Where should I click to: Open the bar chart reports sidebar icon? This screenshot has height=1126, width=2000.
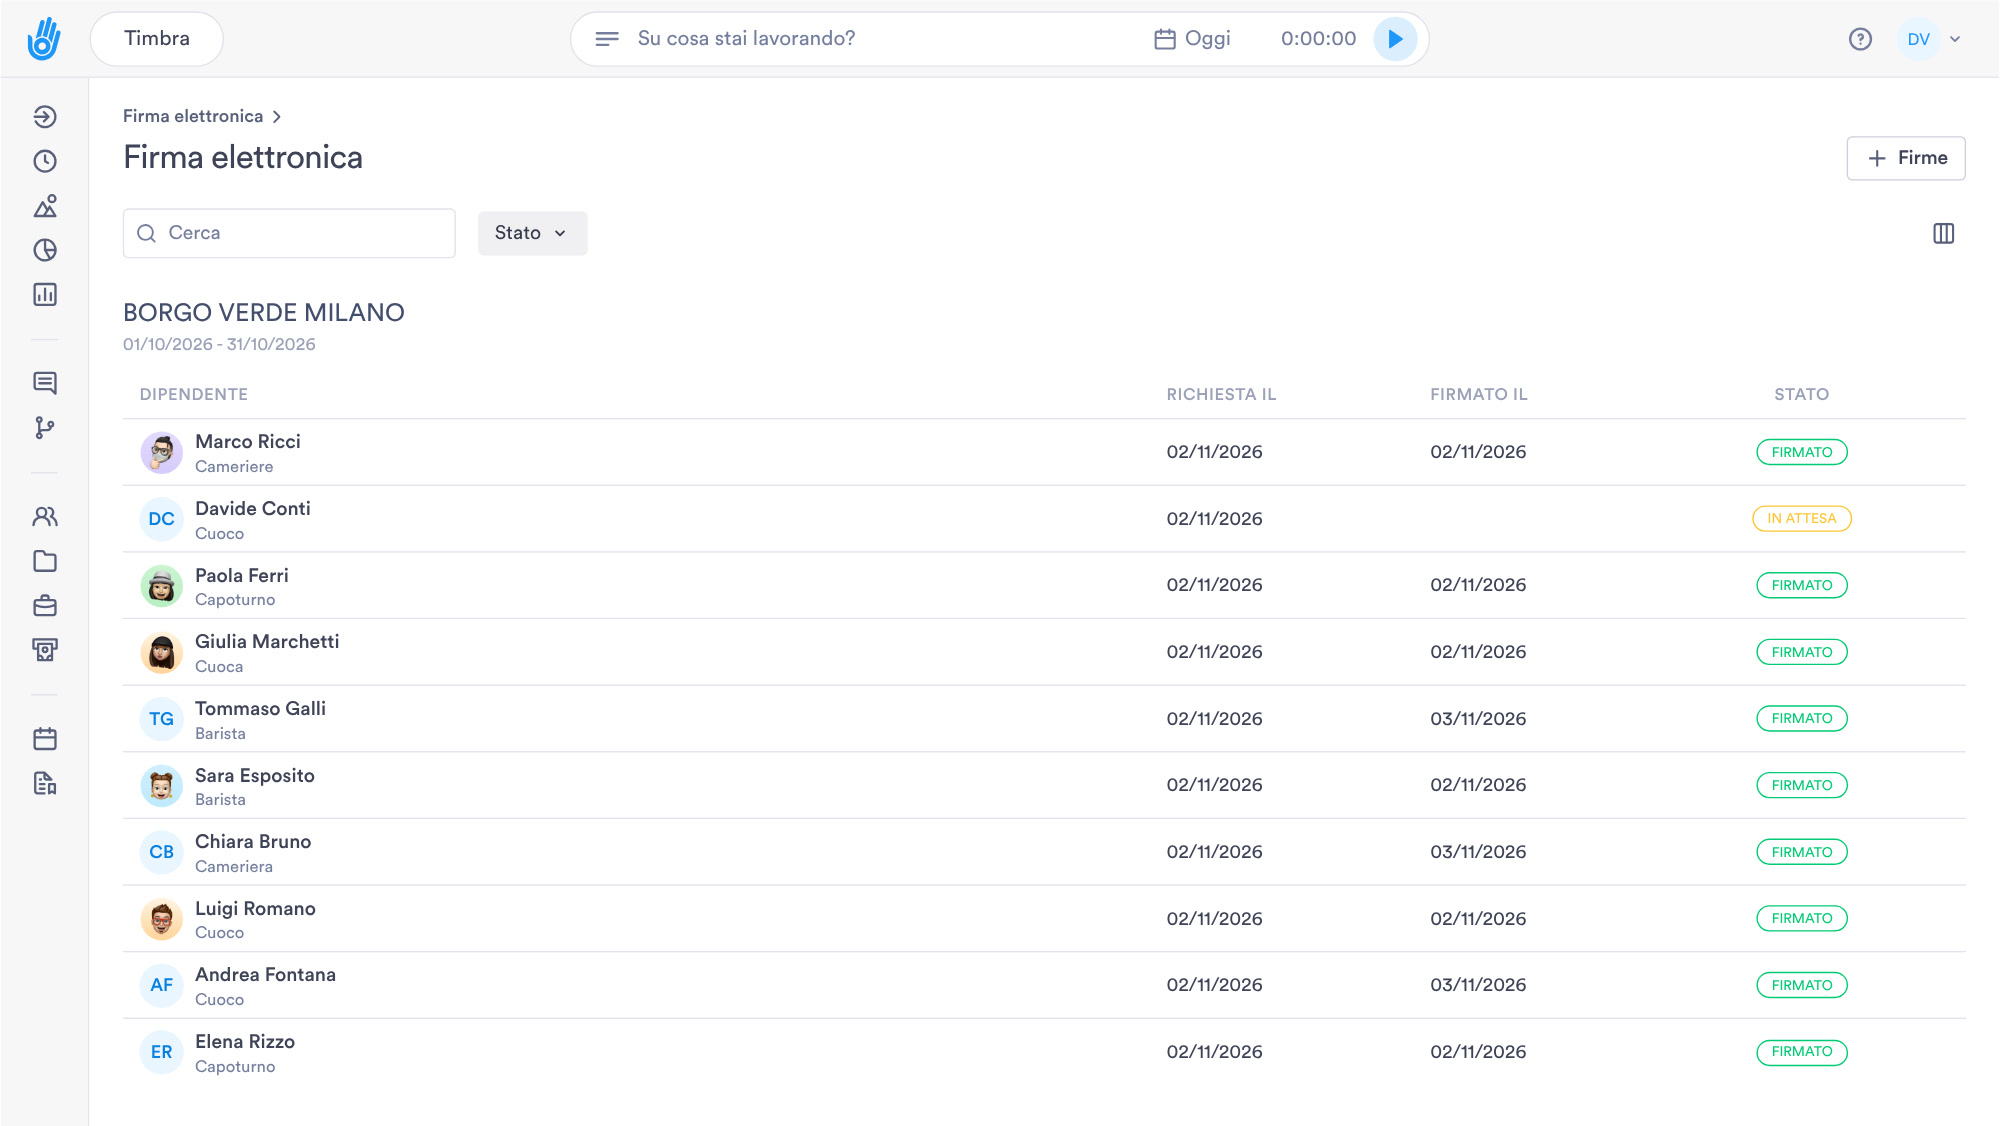45,294
